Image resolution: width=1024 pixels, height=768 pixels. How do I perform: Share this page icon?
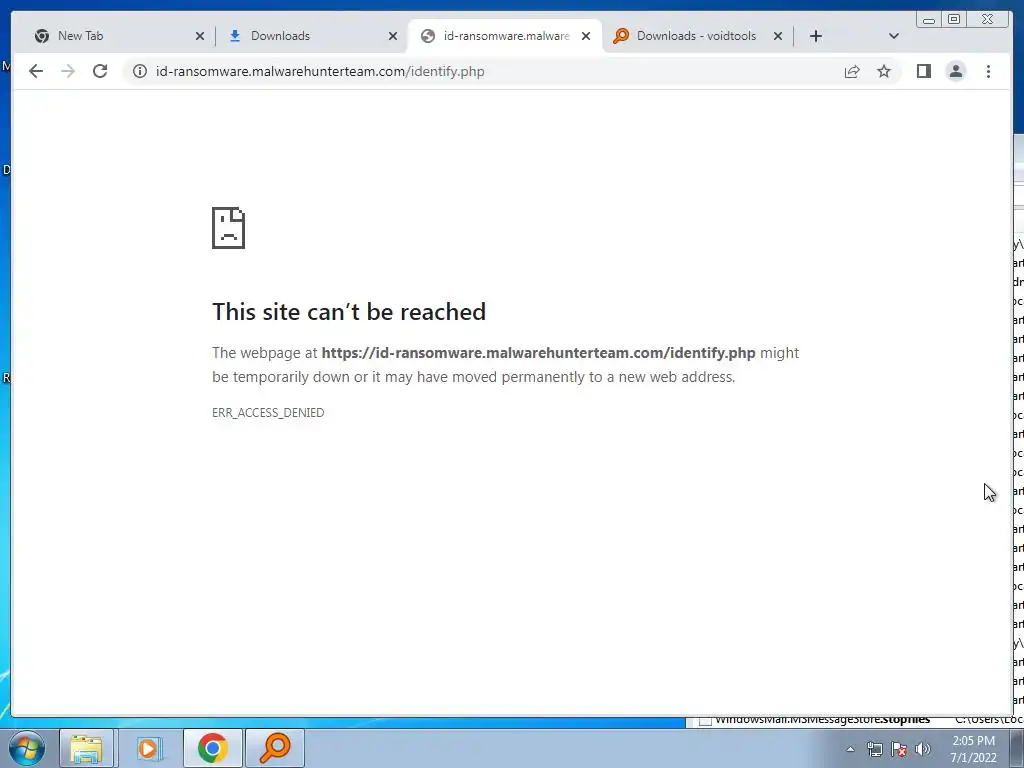pyautogui.click(x=852, y=71)
